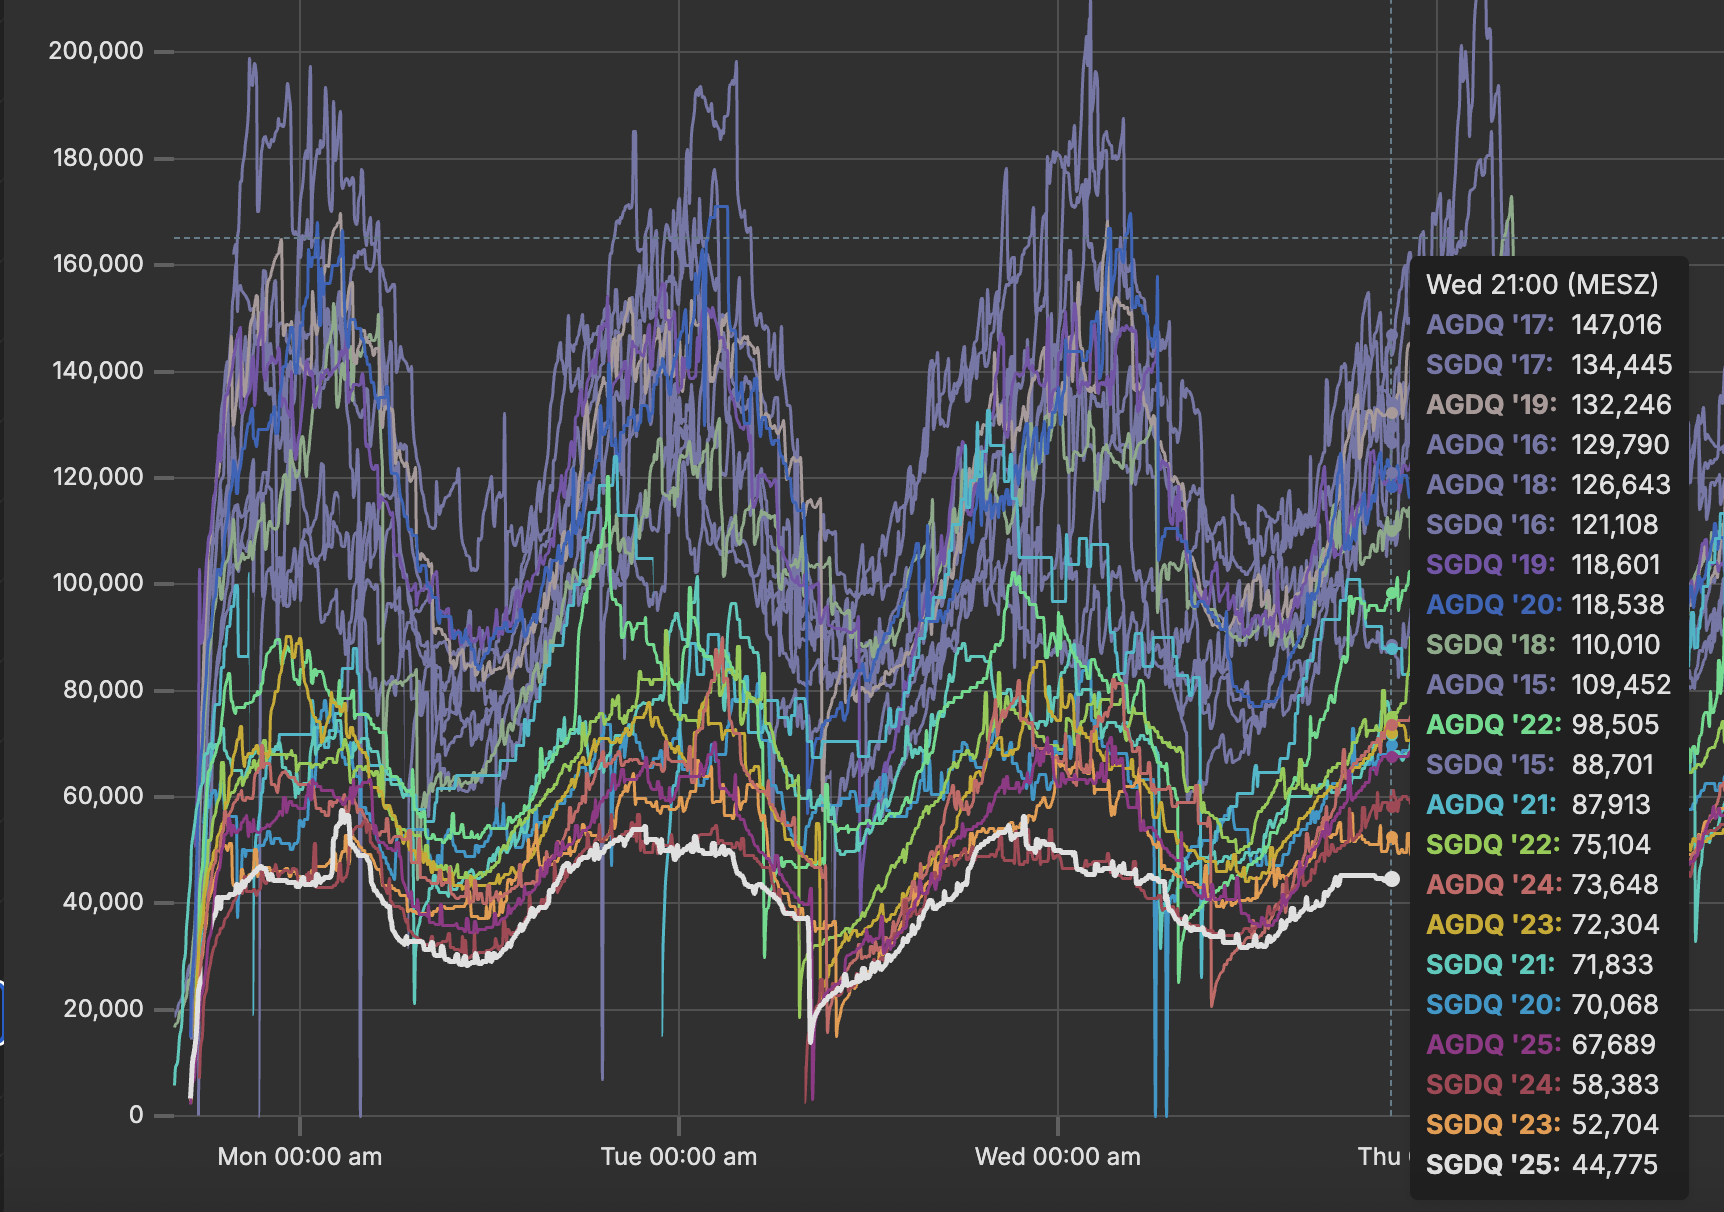Click 'SGDQ '19: 118,601' tooltip row
The height and width of the screenshot is (1212, 1724).
pyautogui.click(x=1543, y=565)
